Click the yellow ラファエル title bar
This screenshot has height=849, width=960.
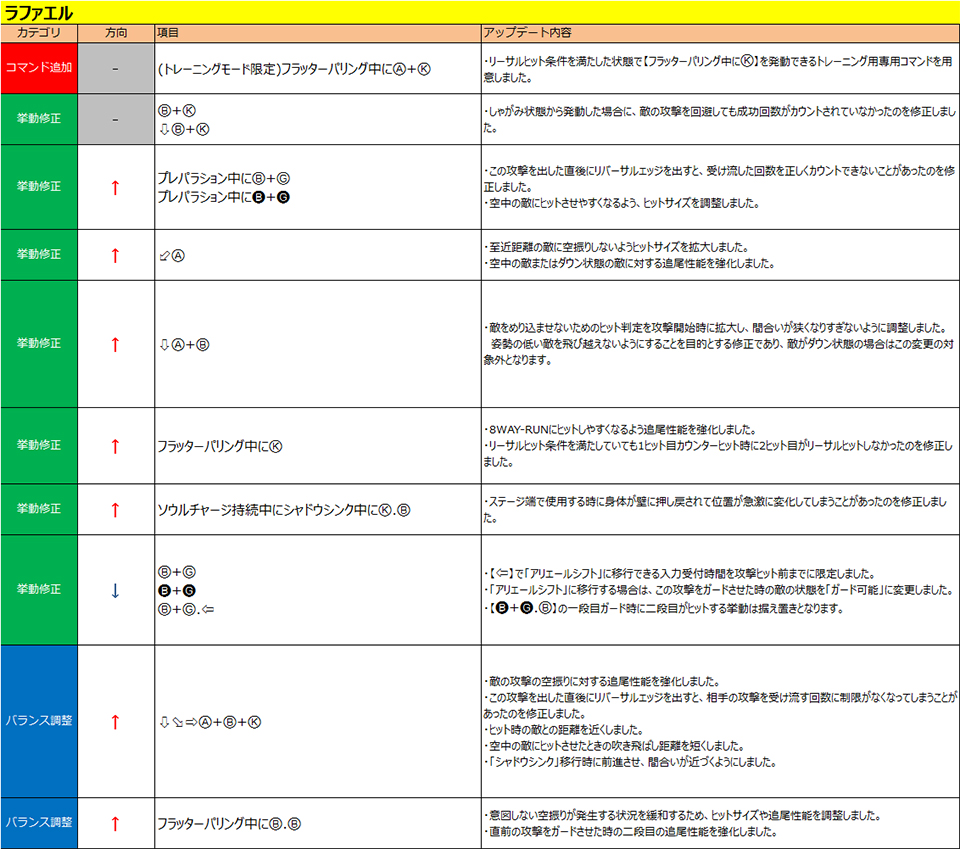click(x=480, y=12)
